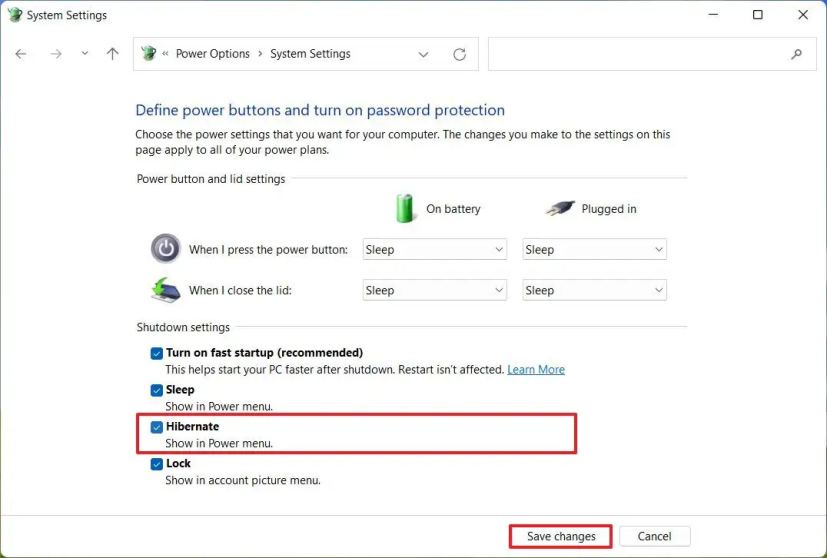The image size is (827, 558).
Task: Expand the address bar history dropdown
Action: click(423, 54)
